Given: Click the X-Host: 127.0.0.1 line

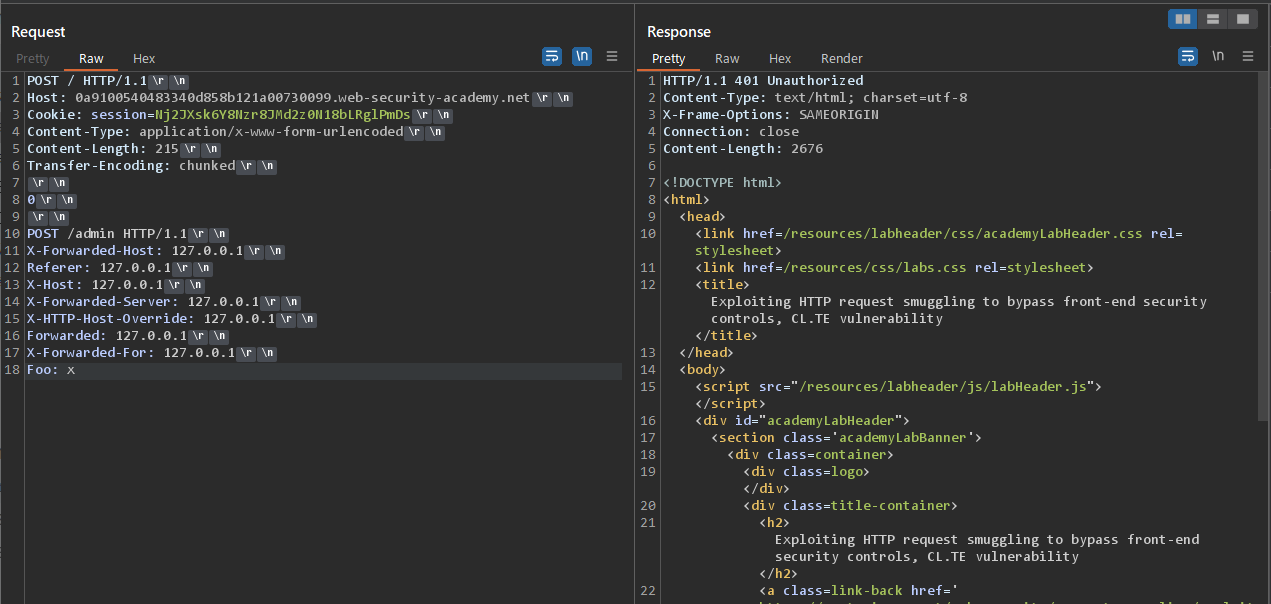Looking at the screenshot, I should [x=115, y=285].
